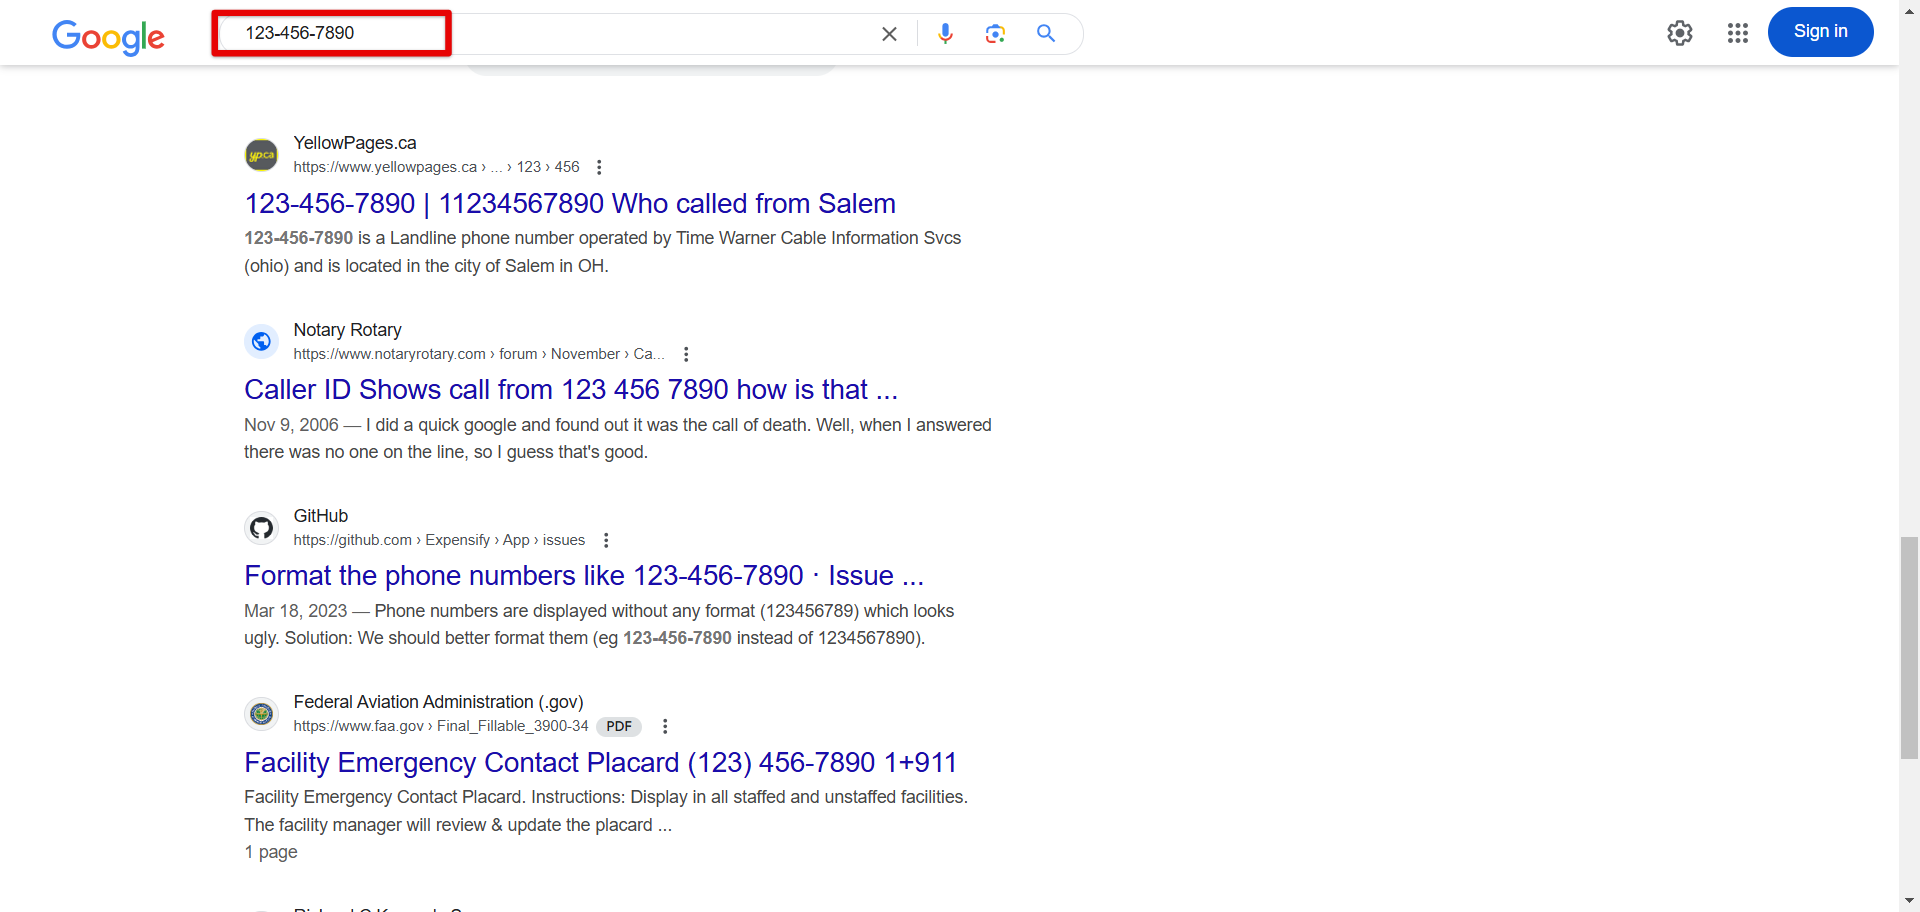Open Quick Settings gear icon
The width and height of the screenshot is (1920, 912).
[x=1680, y=33]
